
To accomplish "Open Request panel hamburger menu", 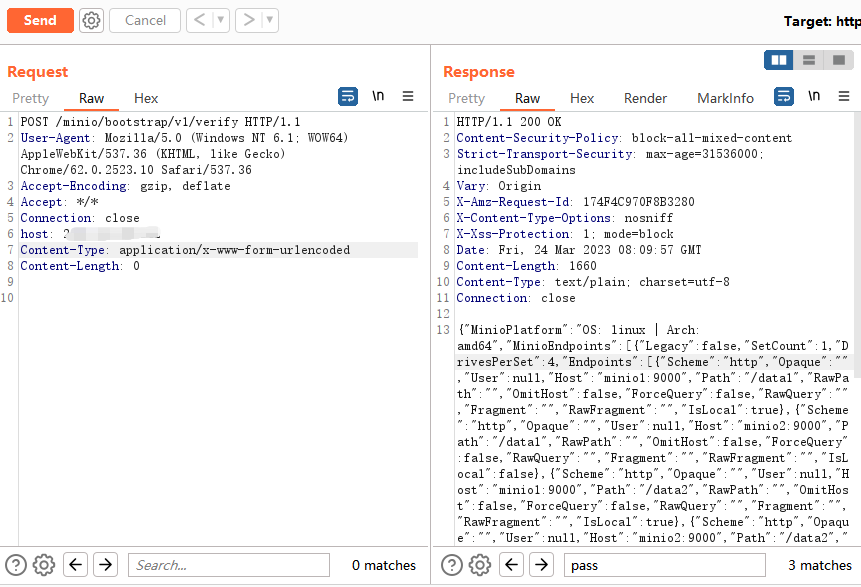I will [408, 96].
